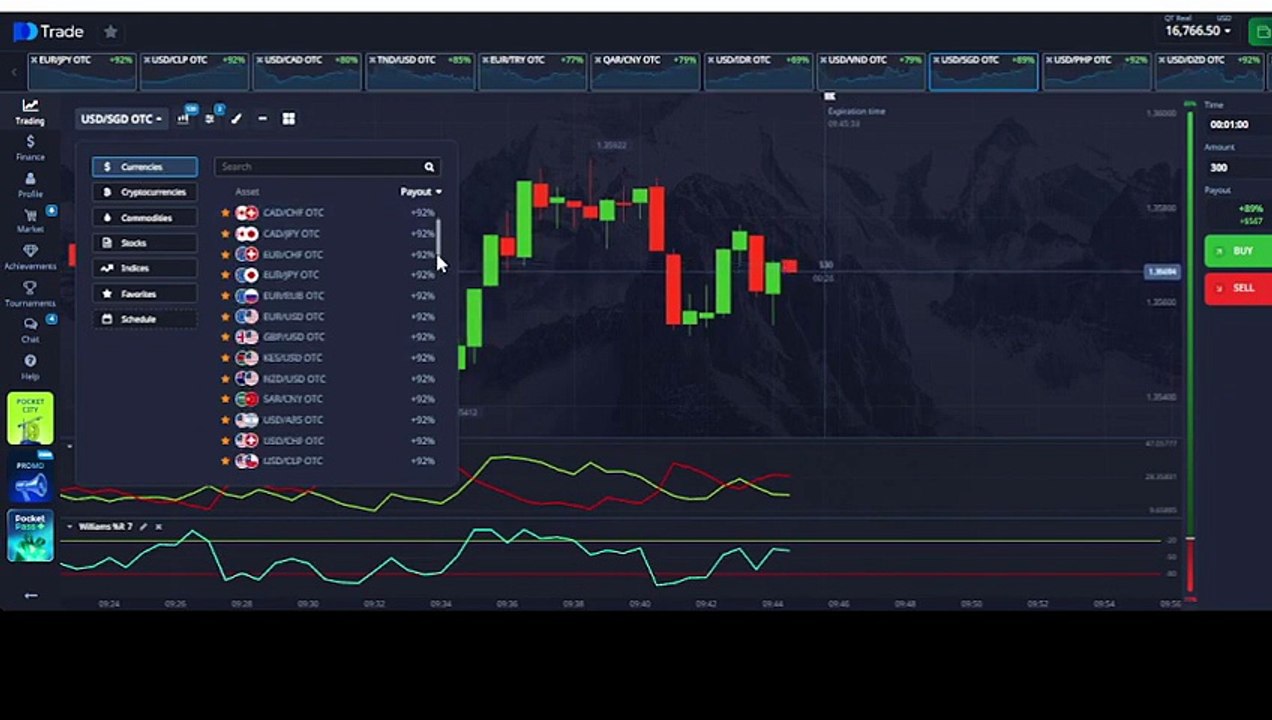Toggle favorite star for CAD/JPY OTC

pyautogui.click(x=225, y=234)
